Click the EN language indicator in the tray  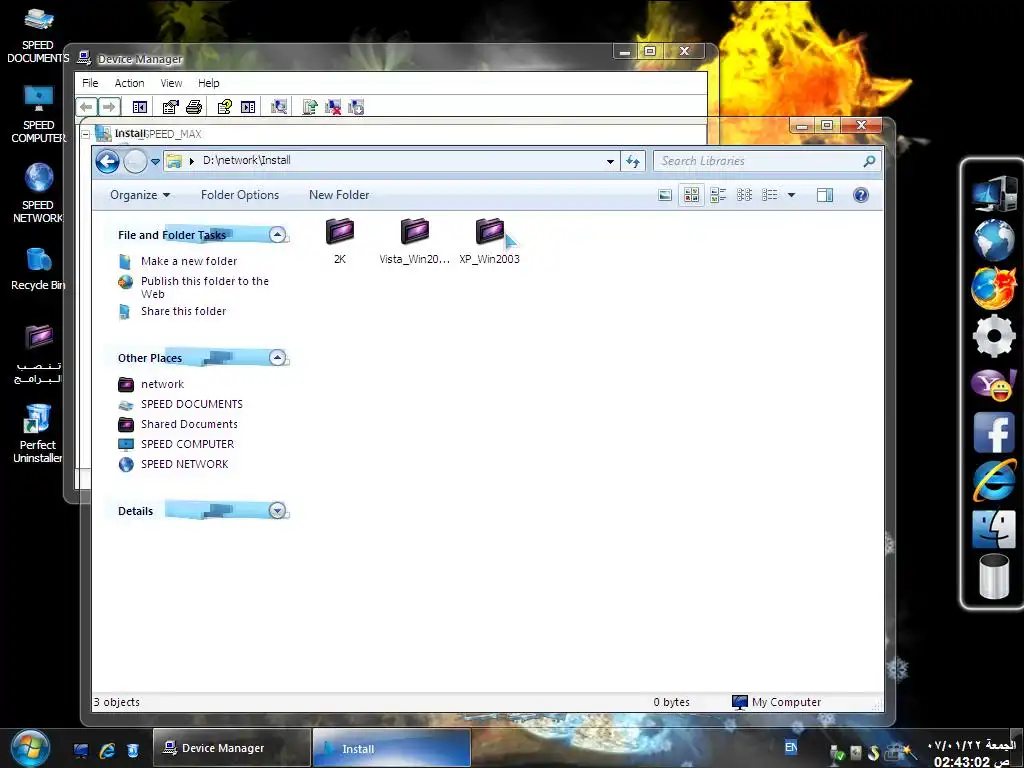click(x=791, y=748)
